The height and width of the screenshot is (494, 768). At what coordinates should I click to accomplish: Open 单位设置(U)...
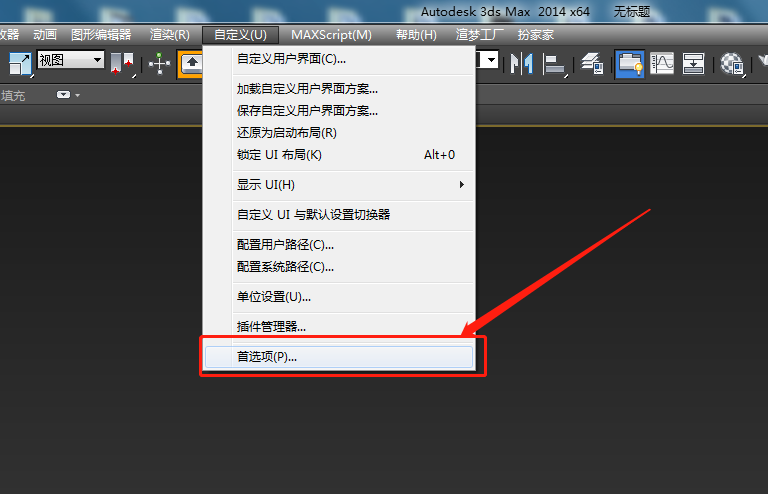click(339, 297)
